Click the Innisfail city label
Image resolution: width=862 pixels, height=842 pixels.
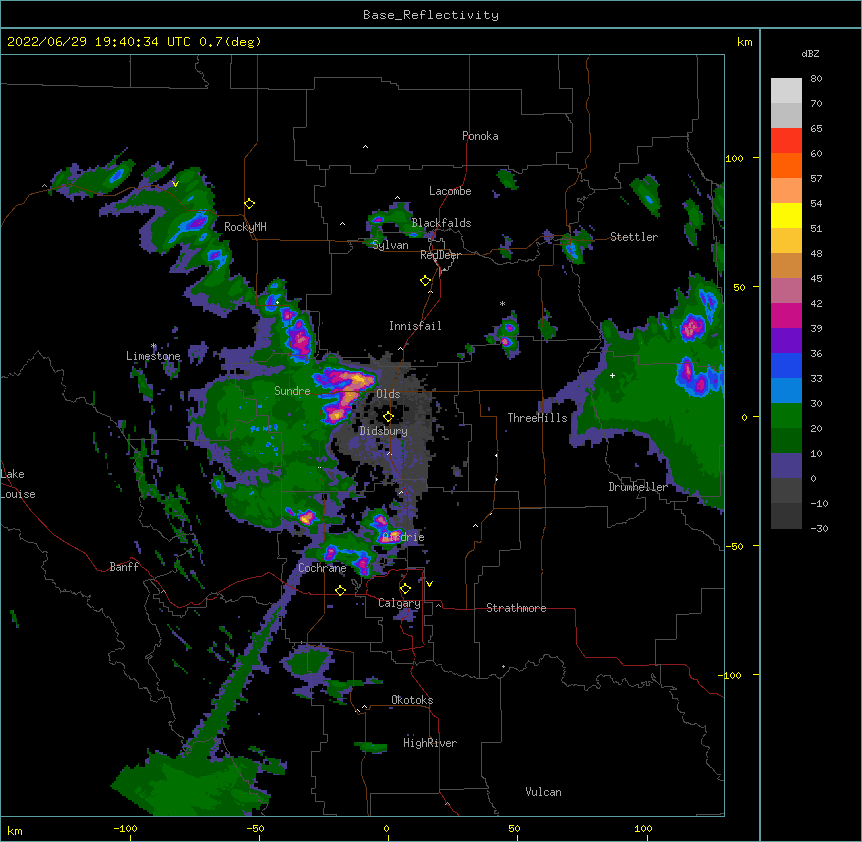415,326
